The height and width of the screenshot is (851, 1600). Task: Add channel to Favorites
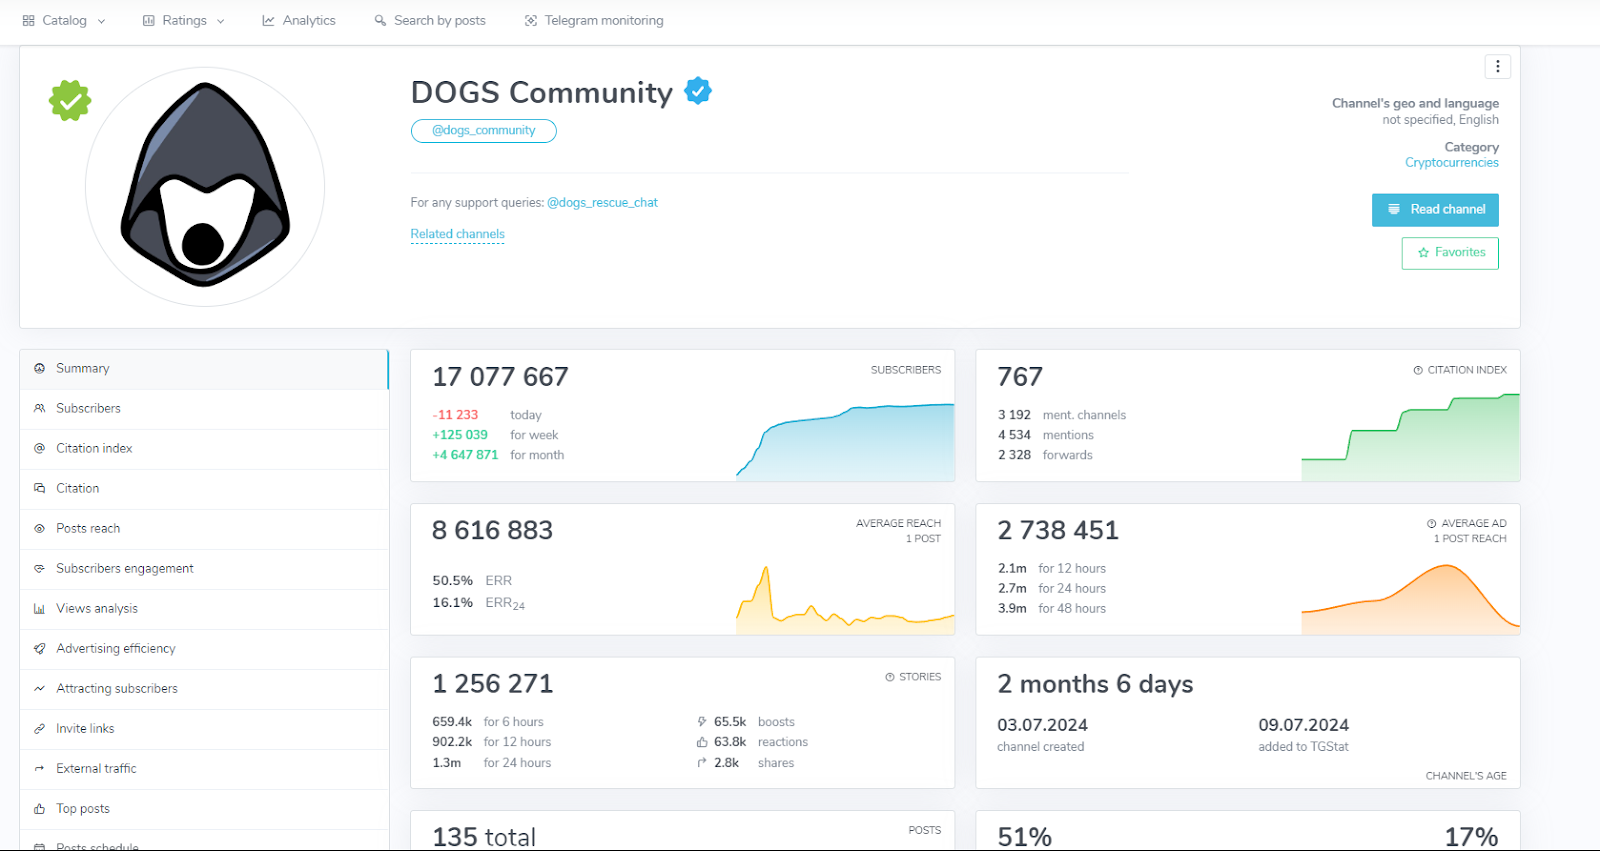click(1450, 253)
